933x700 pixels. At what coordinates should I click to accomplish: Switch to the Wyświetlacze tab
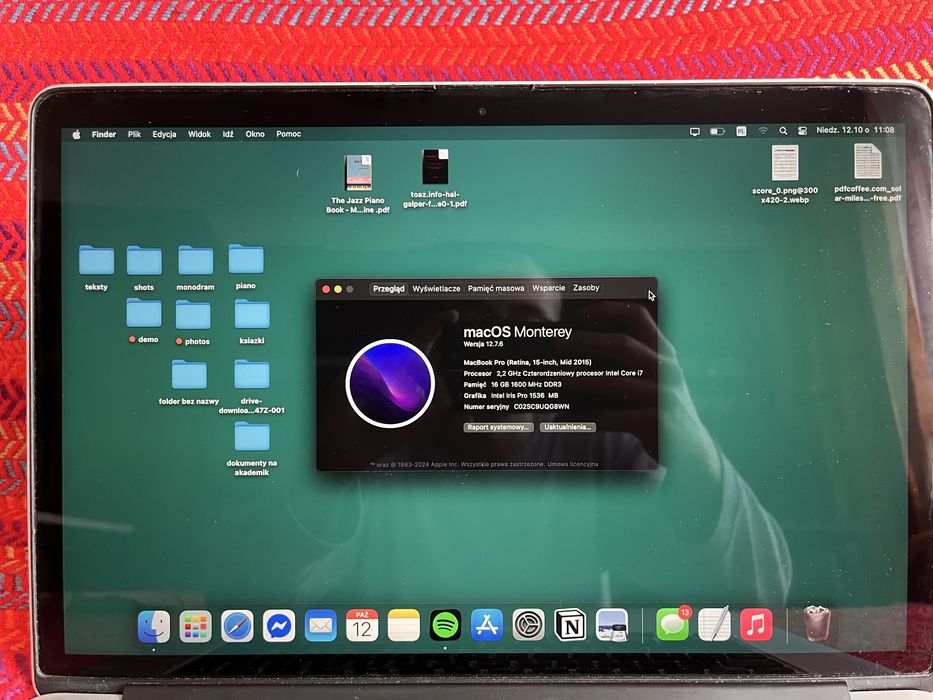(x=436, y=289)
